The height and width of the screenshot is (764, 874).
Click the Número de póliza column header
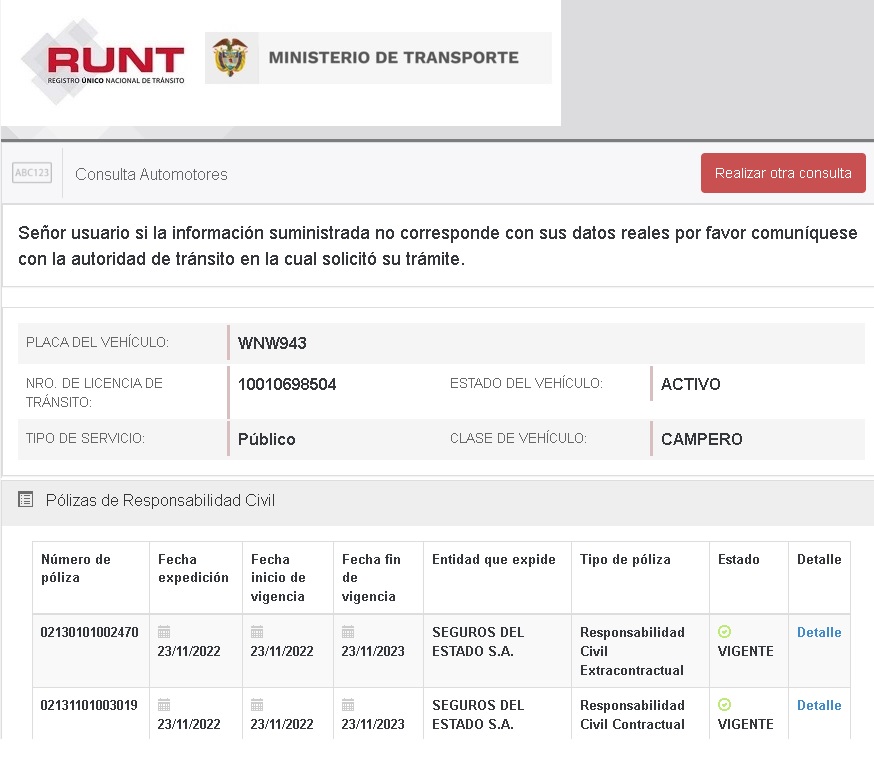(76, 569)
